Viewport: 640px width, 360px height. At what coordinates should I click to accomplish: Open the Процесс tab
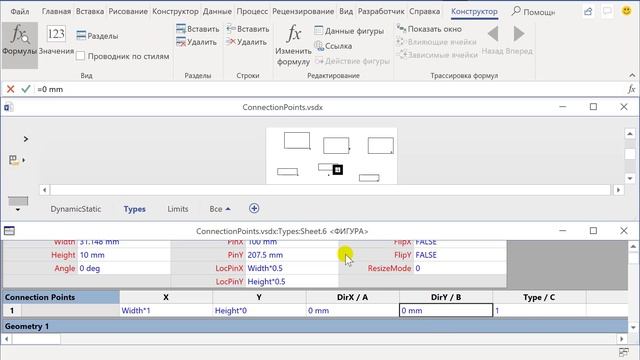point(252,11)
